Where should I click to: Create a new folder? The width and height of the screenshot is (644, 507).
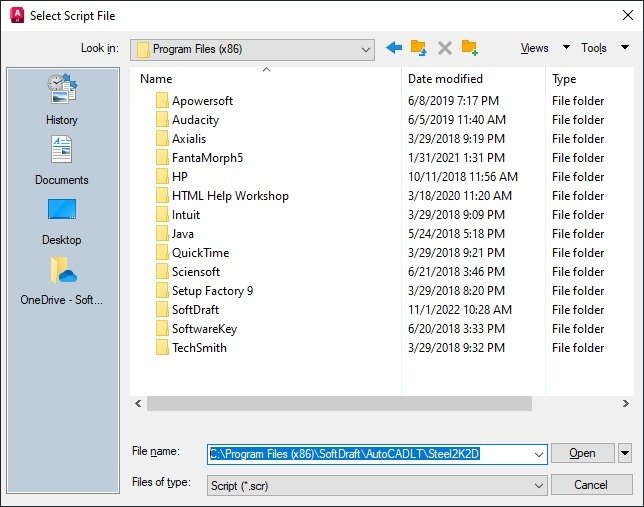469,48
